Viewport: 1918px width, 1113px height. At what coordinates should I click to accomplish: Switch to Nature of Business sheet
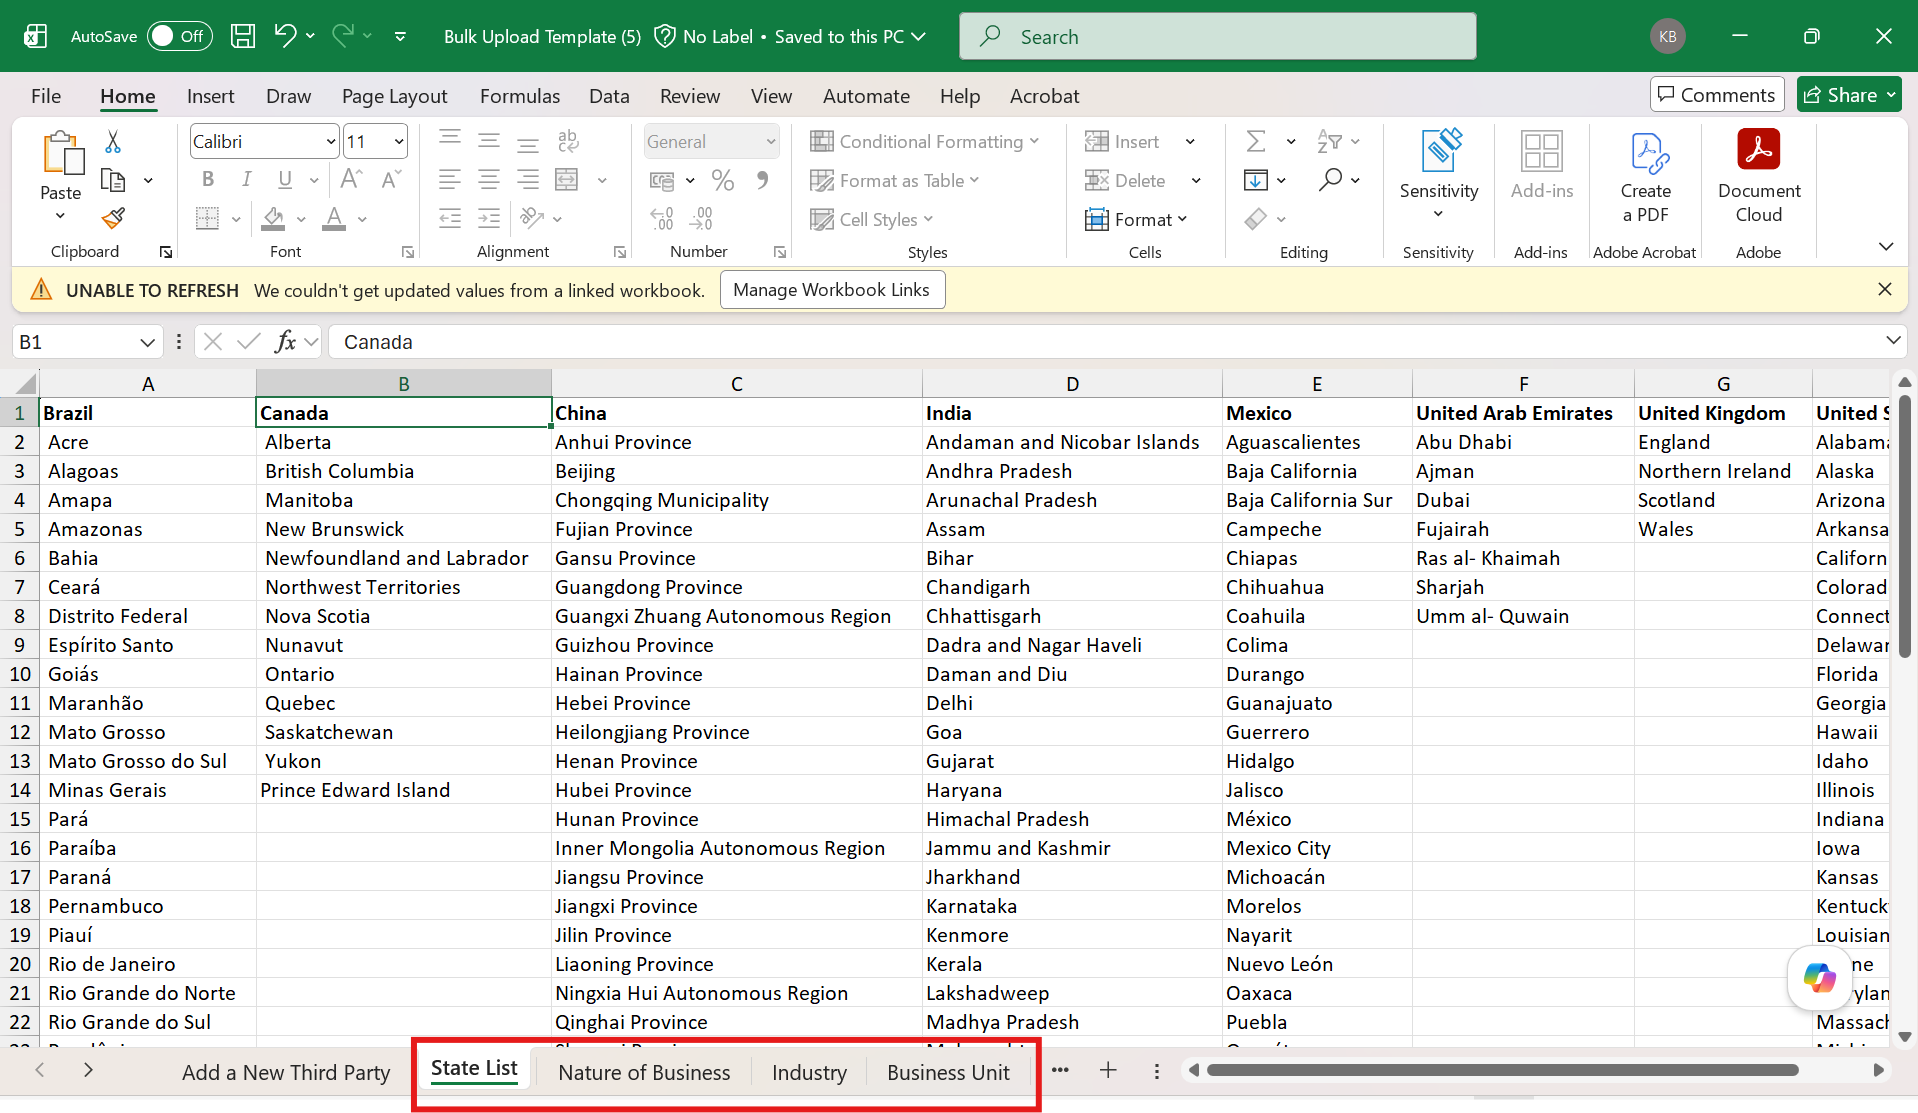pos(644,1072)
